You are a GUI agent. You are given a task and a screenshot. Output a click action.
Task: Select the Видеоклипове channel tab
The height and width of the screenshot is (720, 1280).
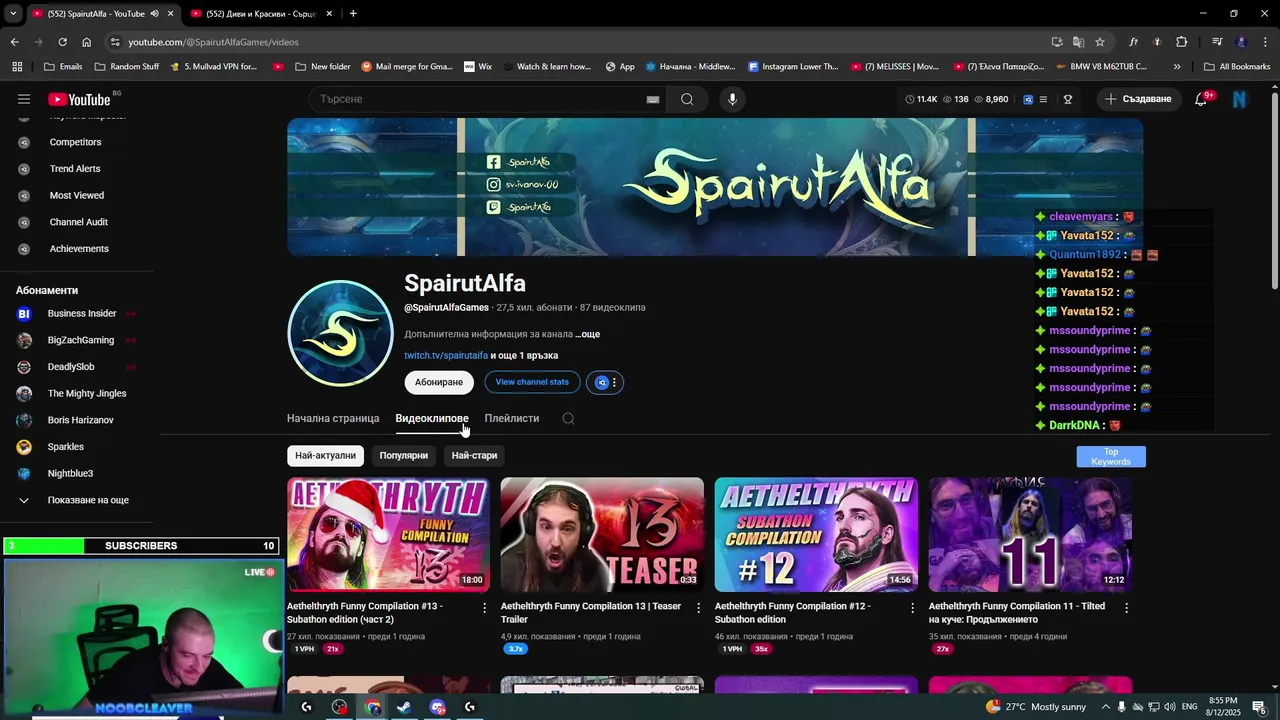coord(432,419)
